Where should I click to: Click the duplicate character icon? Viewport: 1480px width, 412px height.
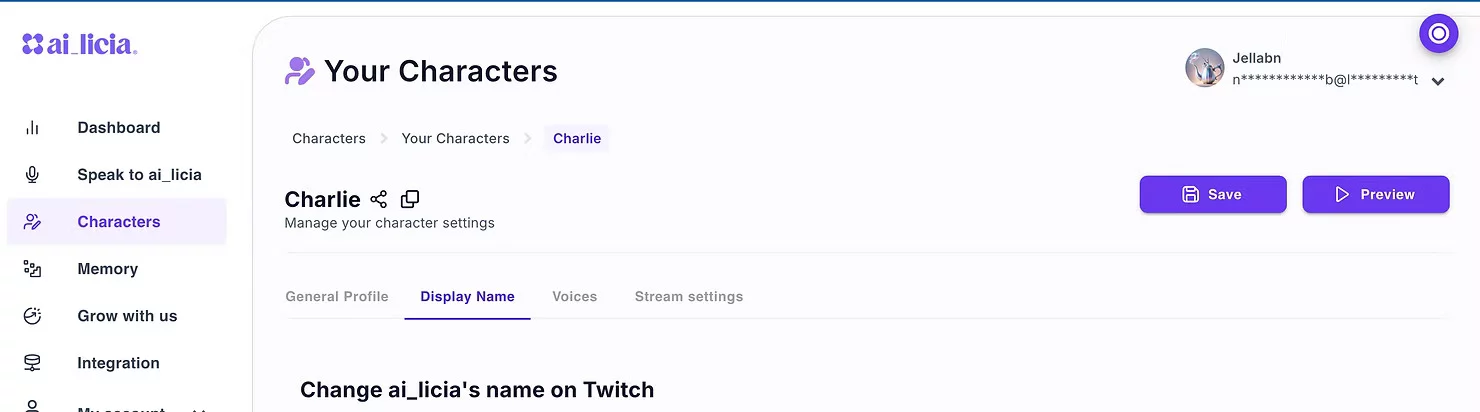[x=410, y=199]
